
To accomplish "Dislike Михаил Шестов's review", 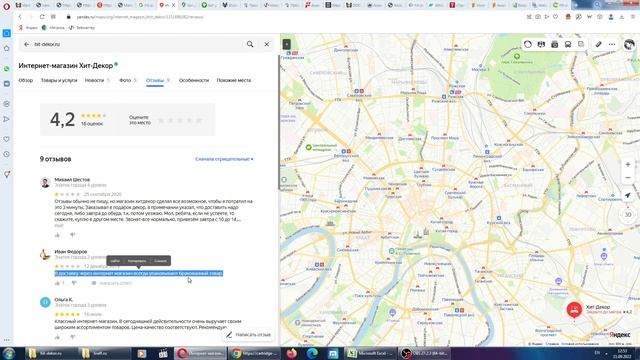I will tap(73, 235).
